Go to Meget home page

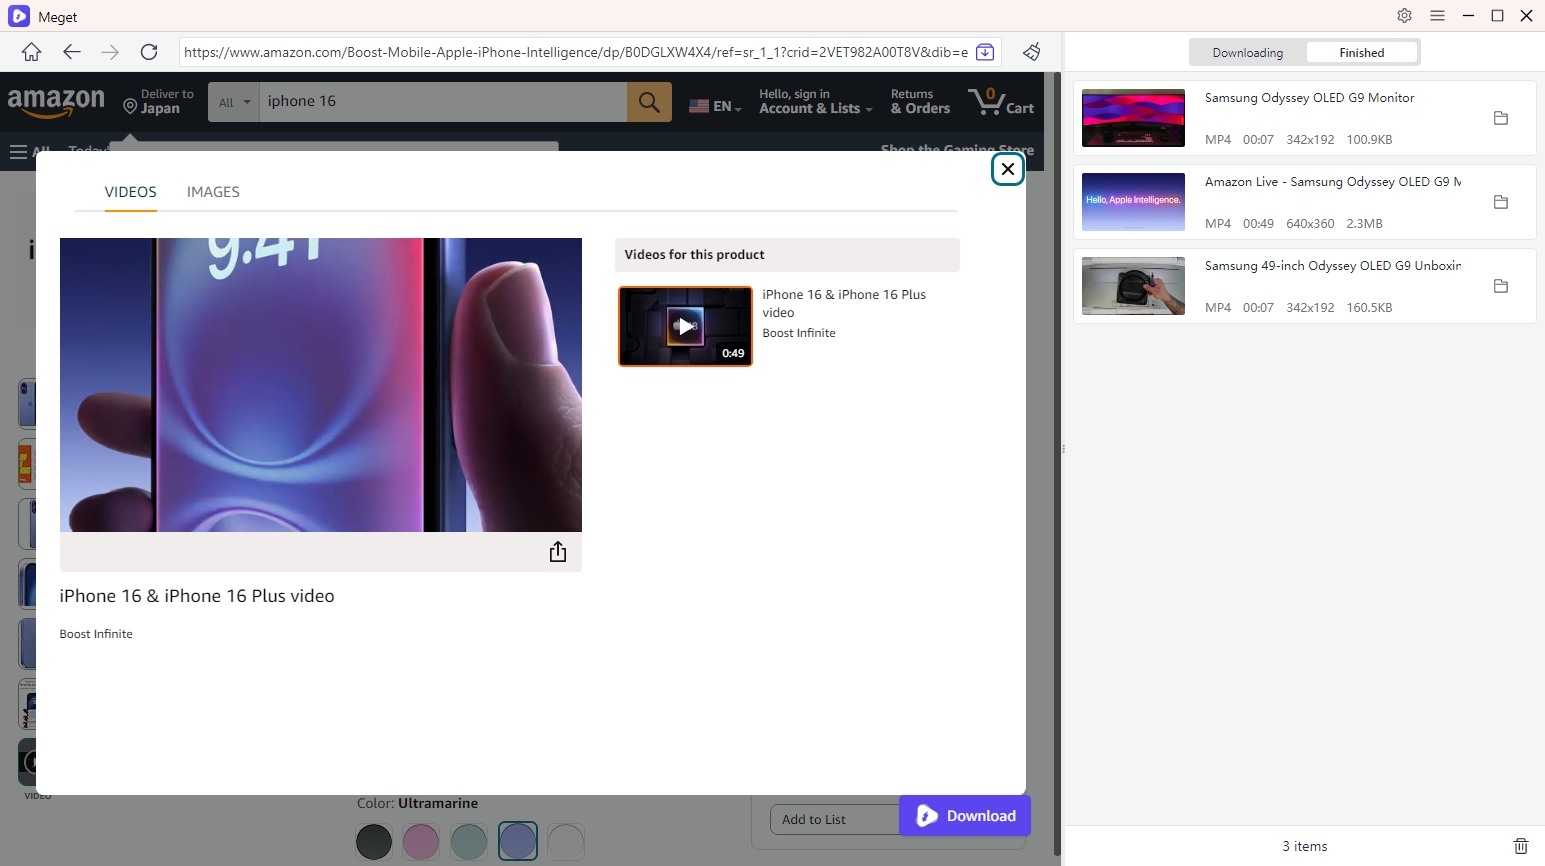click(x=31, y=52)
